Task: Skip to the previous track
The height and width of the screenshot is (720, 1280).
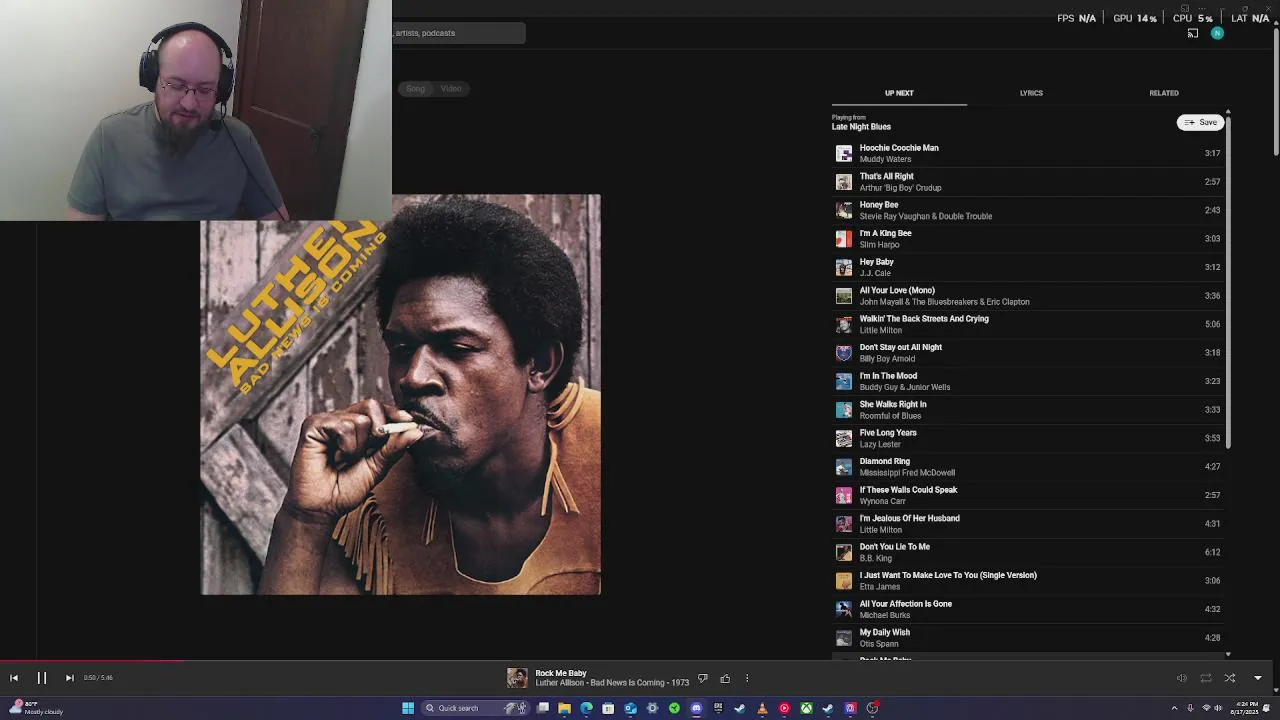Action: click(14, 678)
